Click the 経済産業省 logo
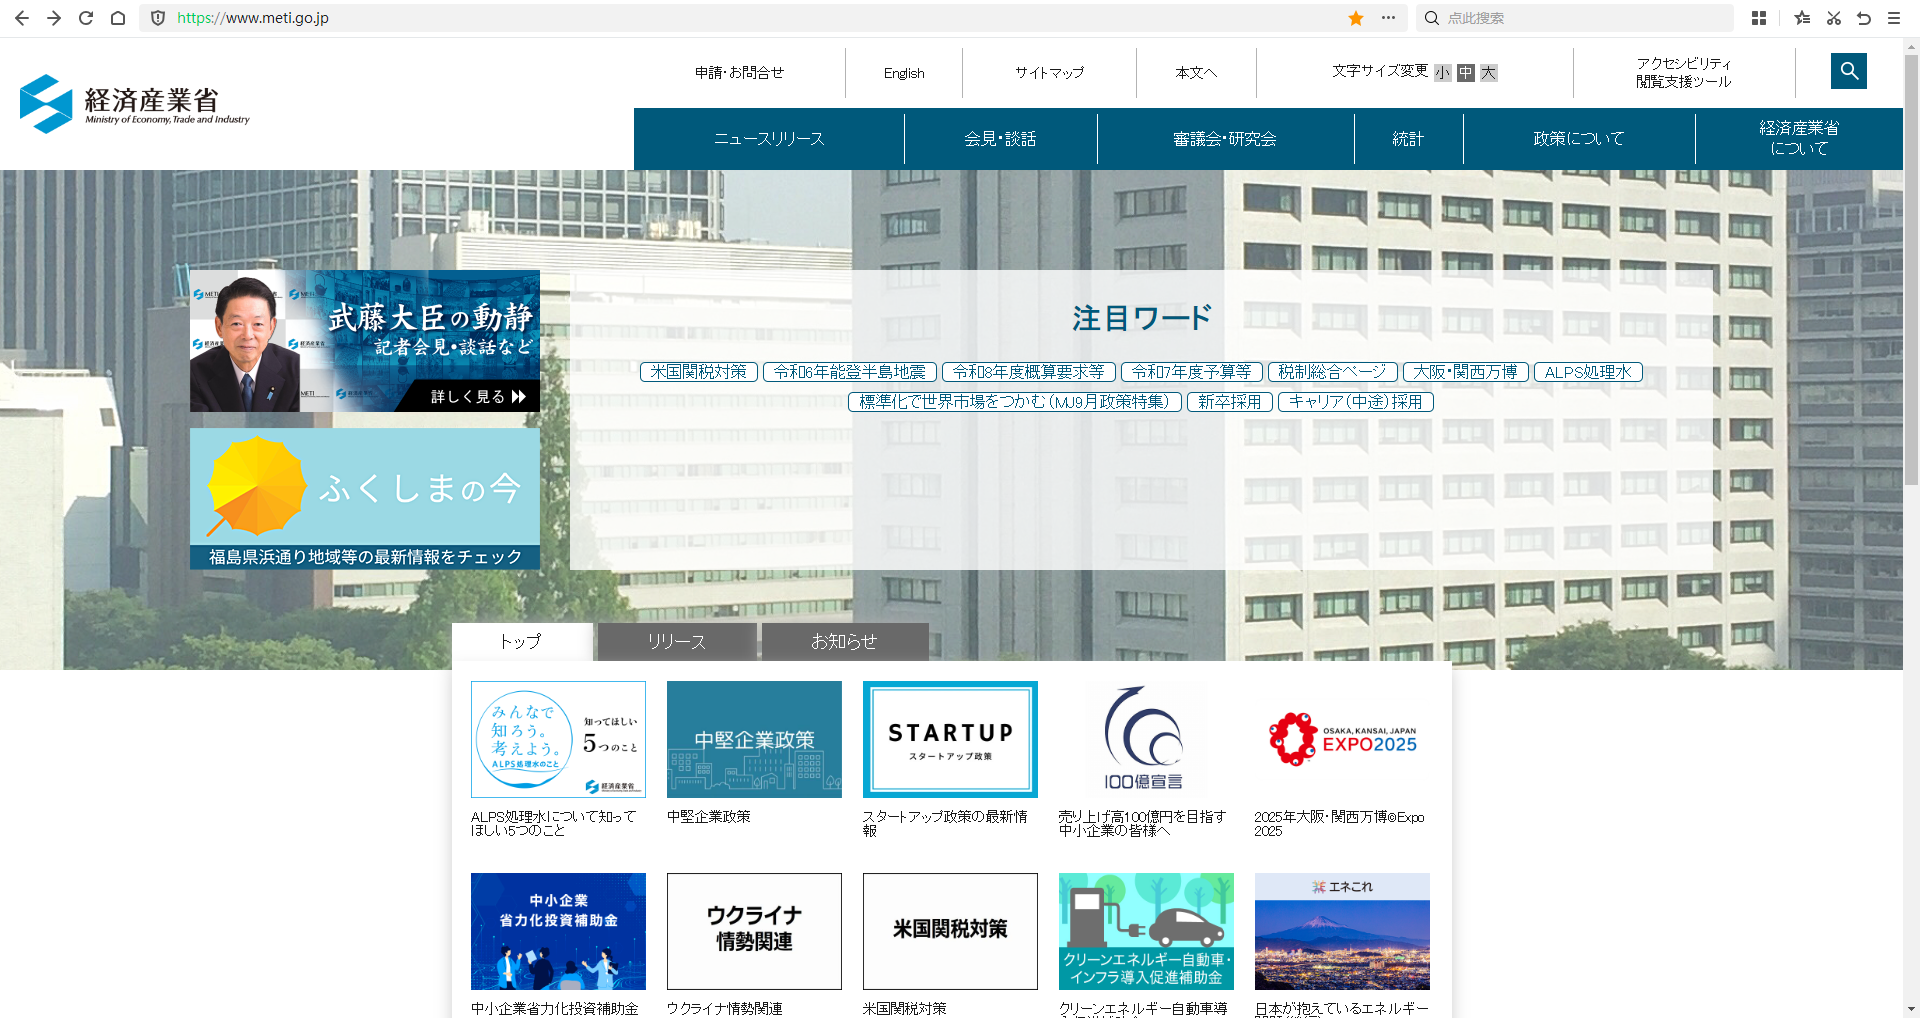The width and height of the screenshot is (1920, 1018). coord(135,103)
